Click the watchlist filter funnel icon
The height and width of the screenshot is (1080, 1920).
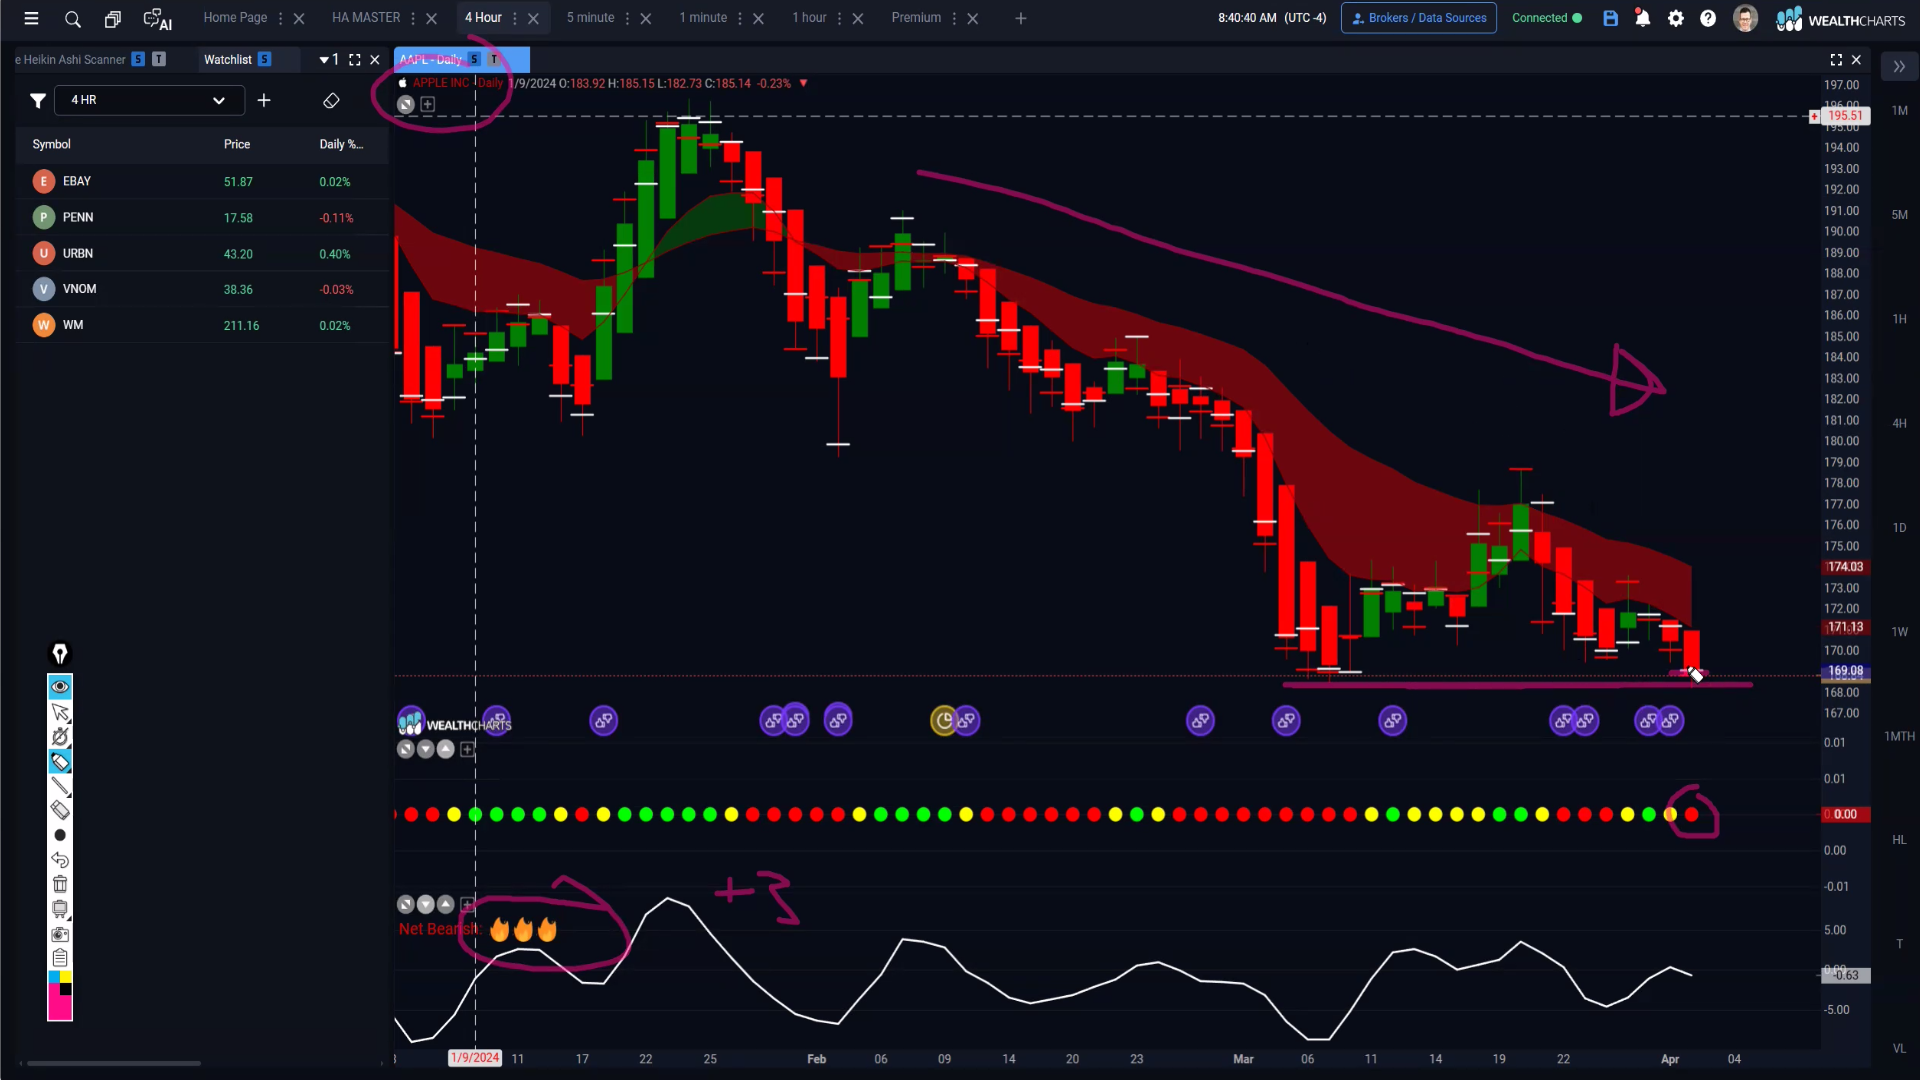click(x=37, y=100)
